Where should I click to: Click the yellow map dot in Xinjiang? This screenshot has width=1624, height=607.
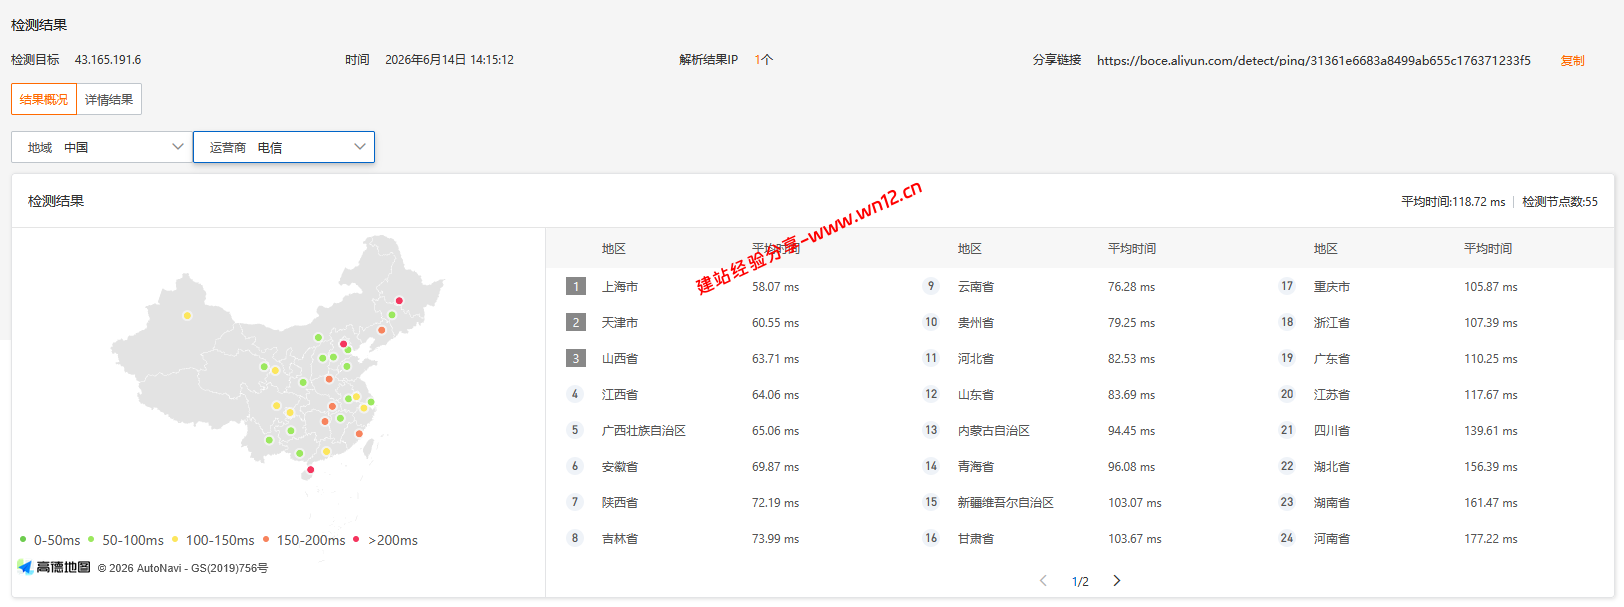(x=187, y=316)
